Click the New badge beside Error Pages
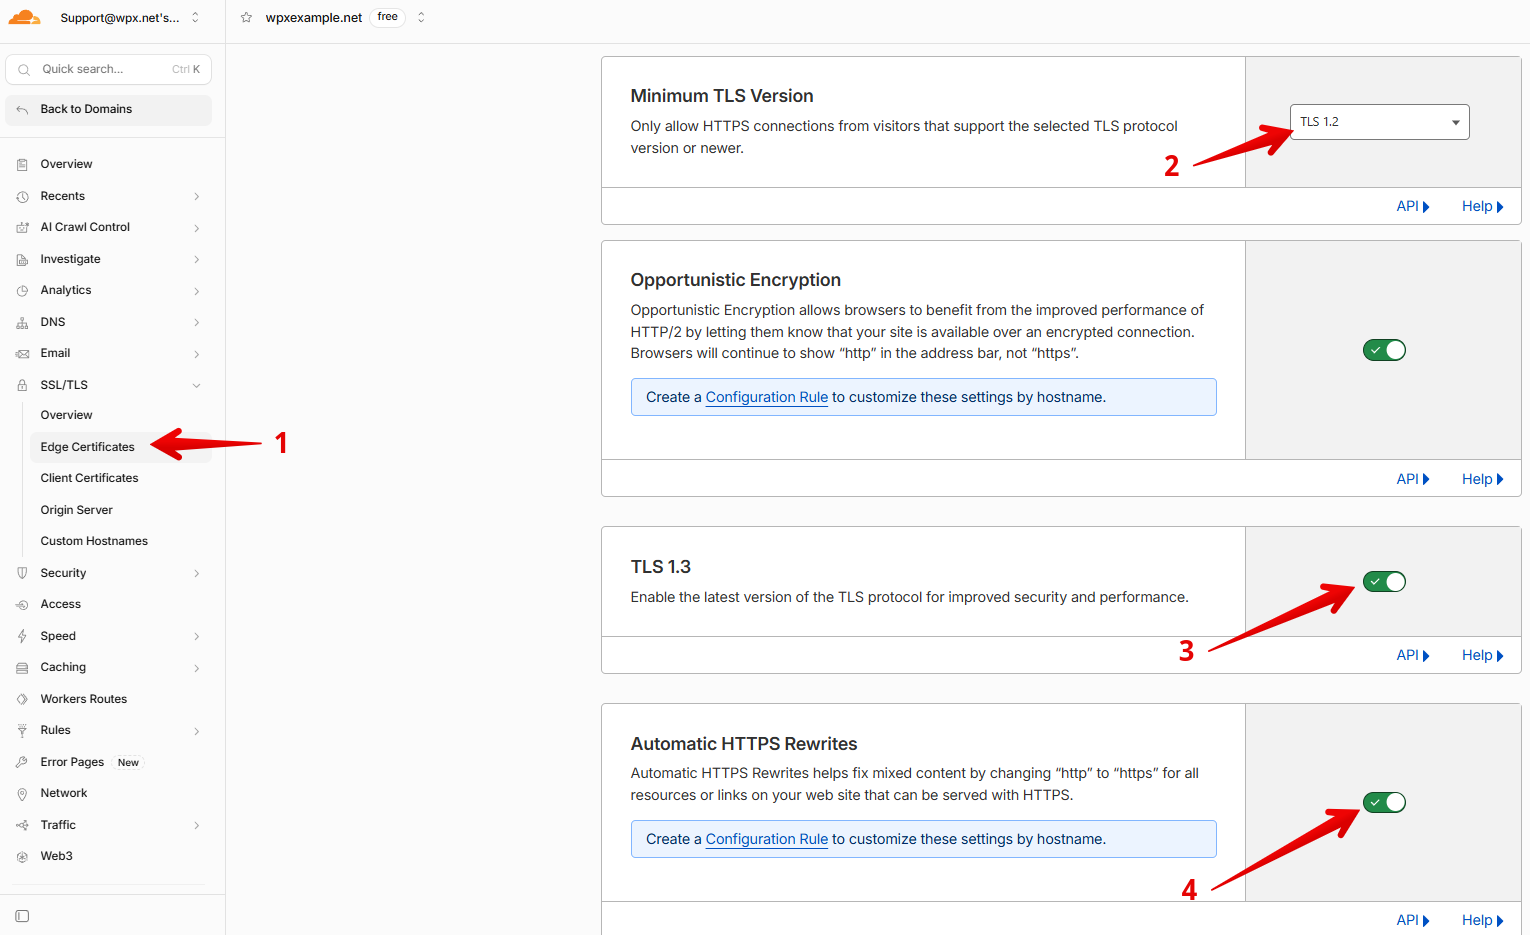 [x=128, y=762]
